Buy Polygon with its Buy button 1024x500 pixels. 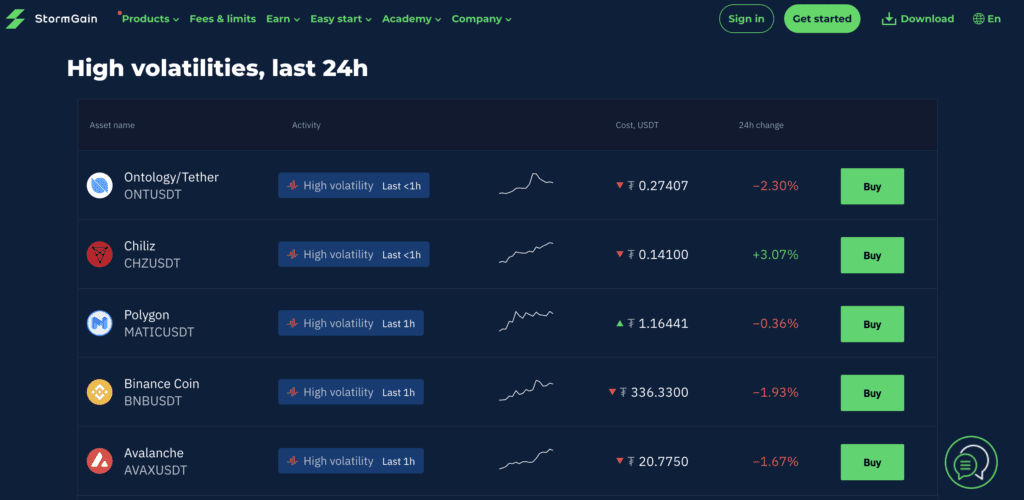tap(872, 324)
